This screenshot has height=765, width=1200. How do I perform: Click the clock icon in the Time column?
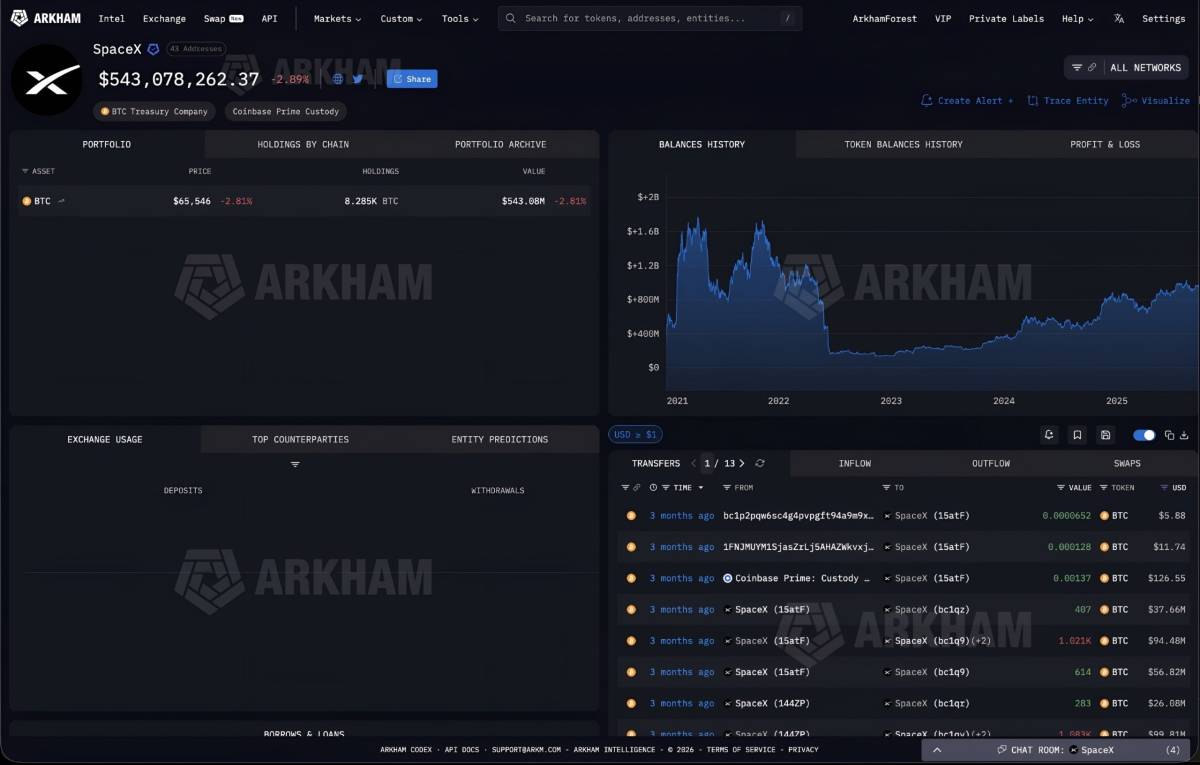tap(654, 488)
